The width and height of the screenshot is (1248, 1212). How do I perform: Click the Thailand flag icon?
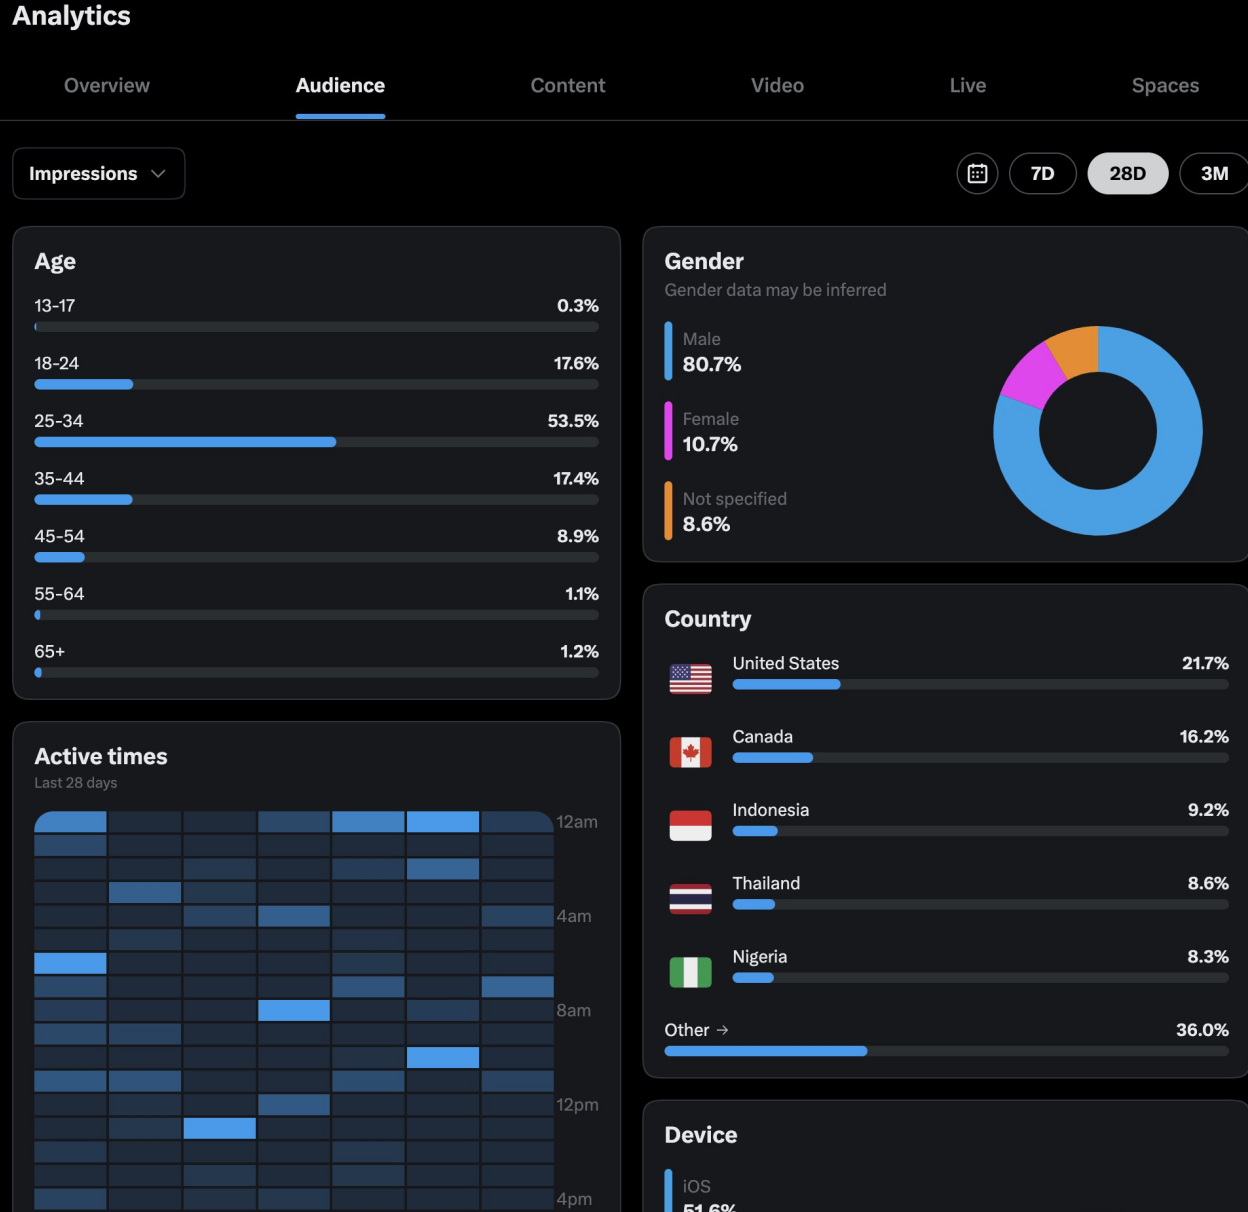(690, 899)
